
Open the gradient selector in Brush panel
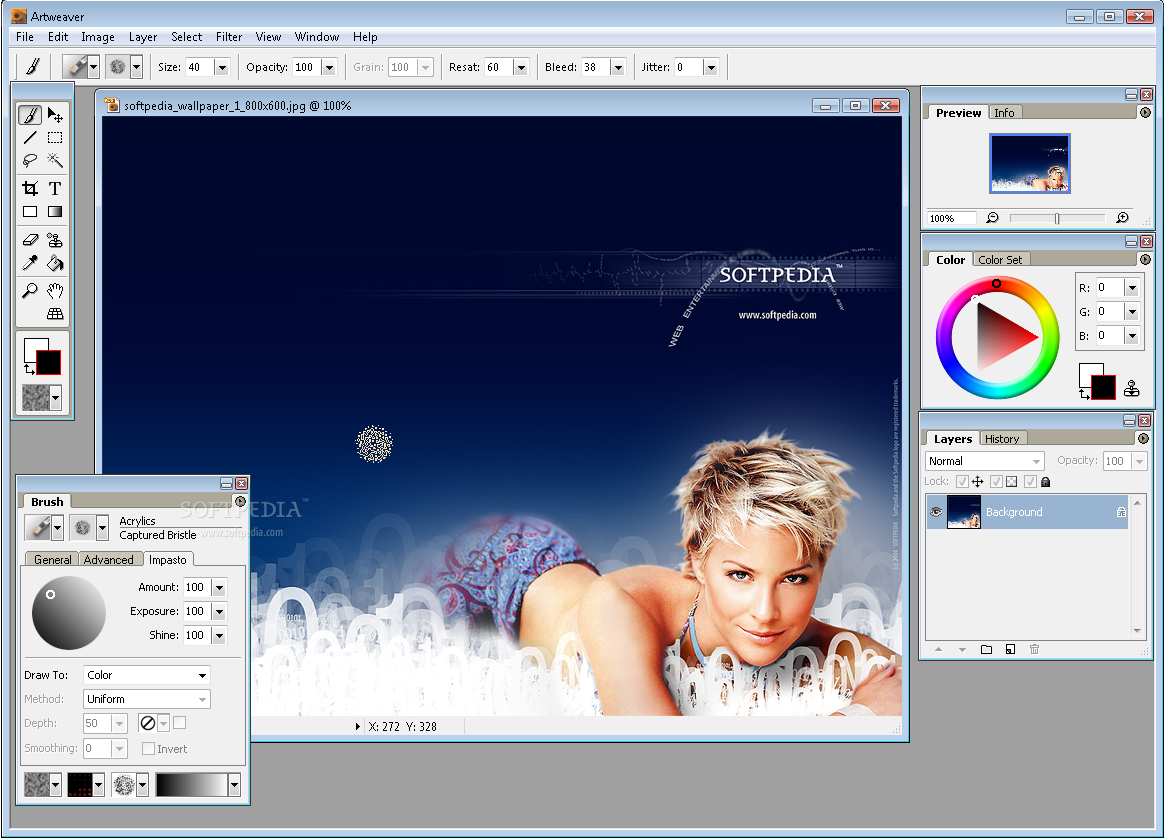198,785
